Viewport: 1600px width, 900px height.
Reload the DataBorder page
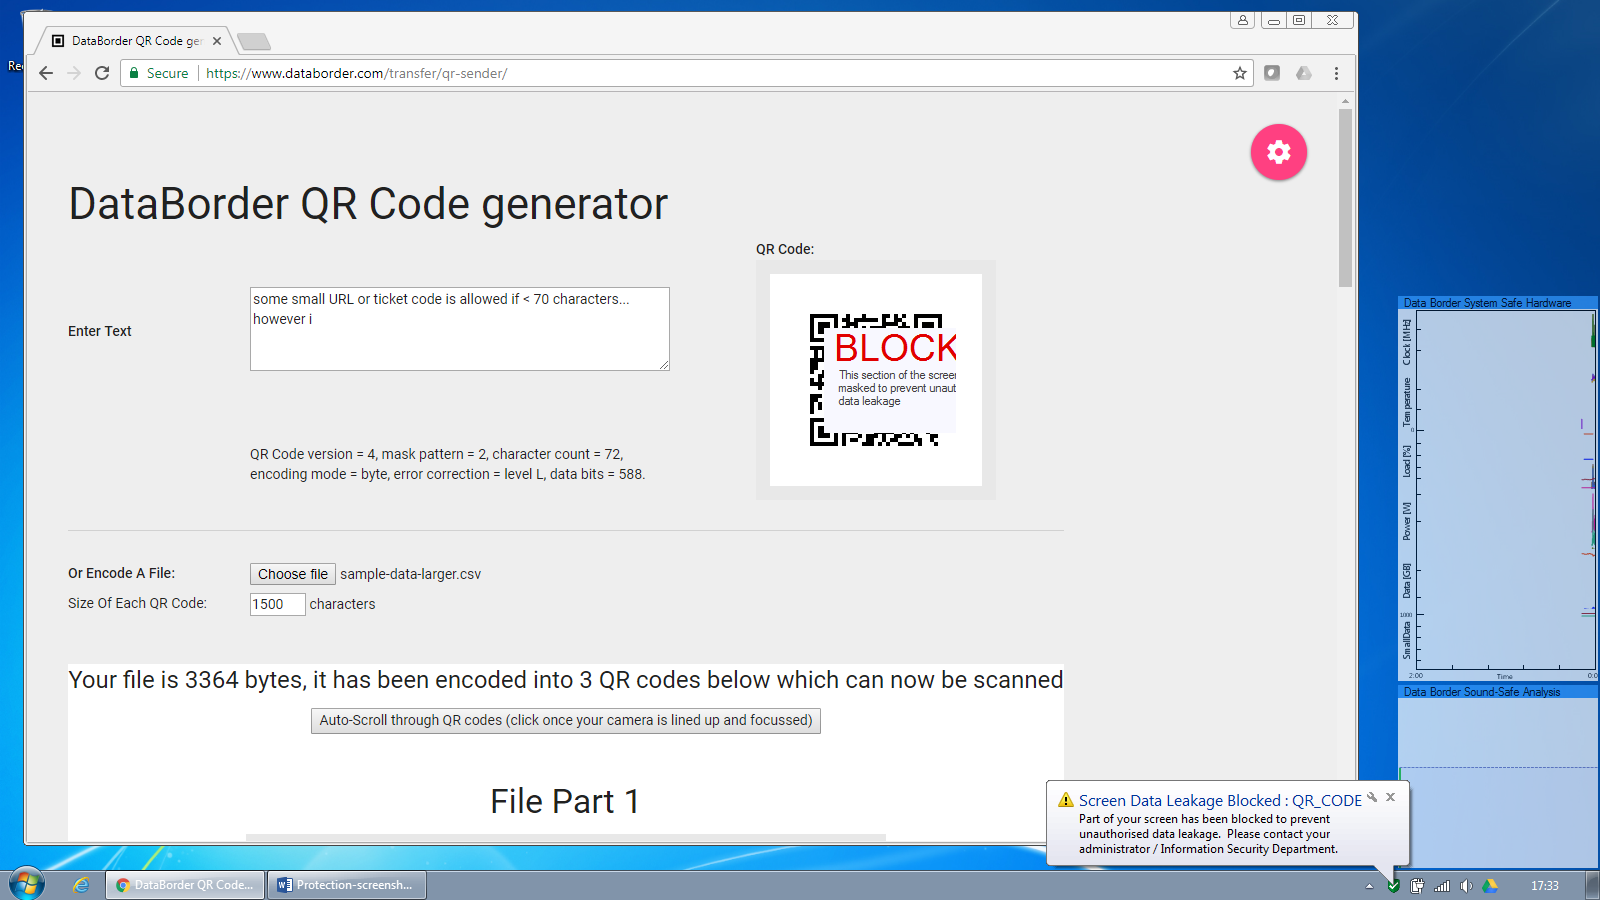point(102,73)
